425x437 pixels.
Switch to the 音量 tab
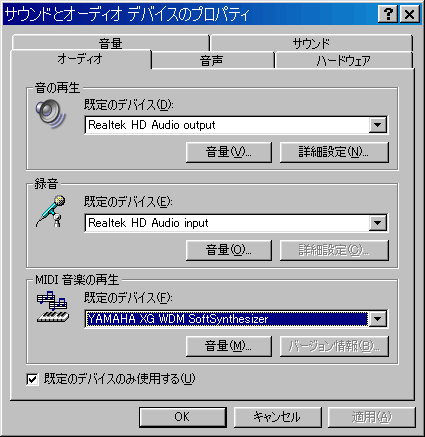point(110,43)
